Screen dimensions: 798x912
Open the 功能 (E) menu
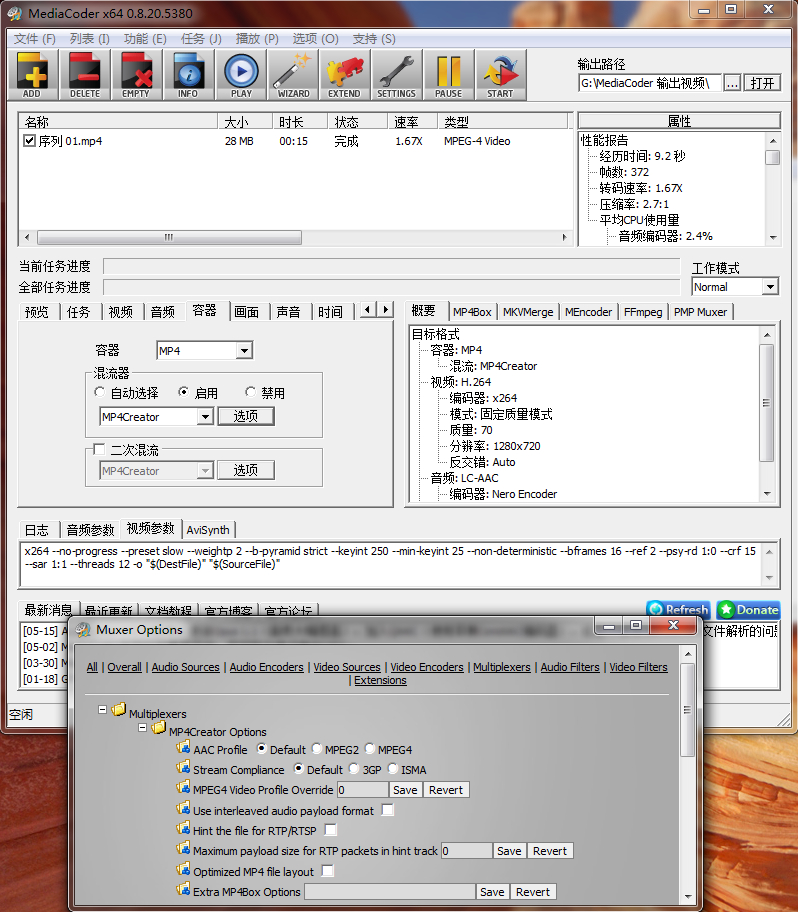point(145,39)
